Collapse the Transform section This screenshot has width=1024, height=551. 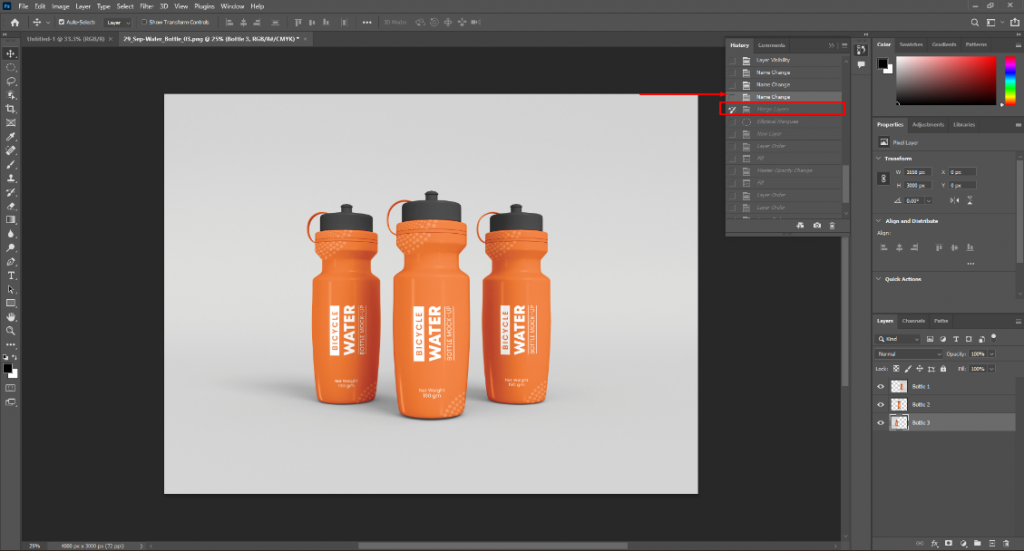pos(878,159)
